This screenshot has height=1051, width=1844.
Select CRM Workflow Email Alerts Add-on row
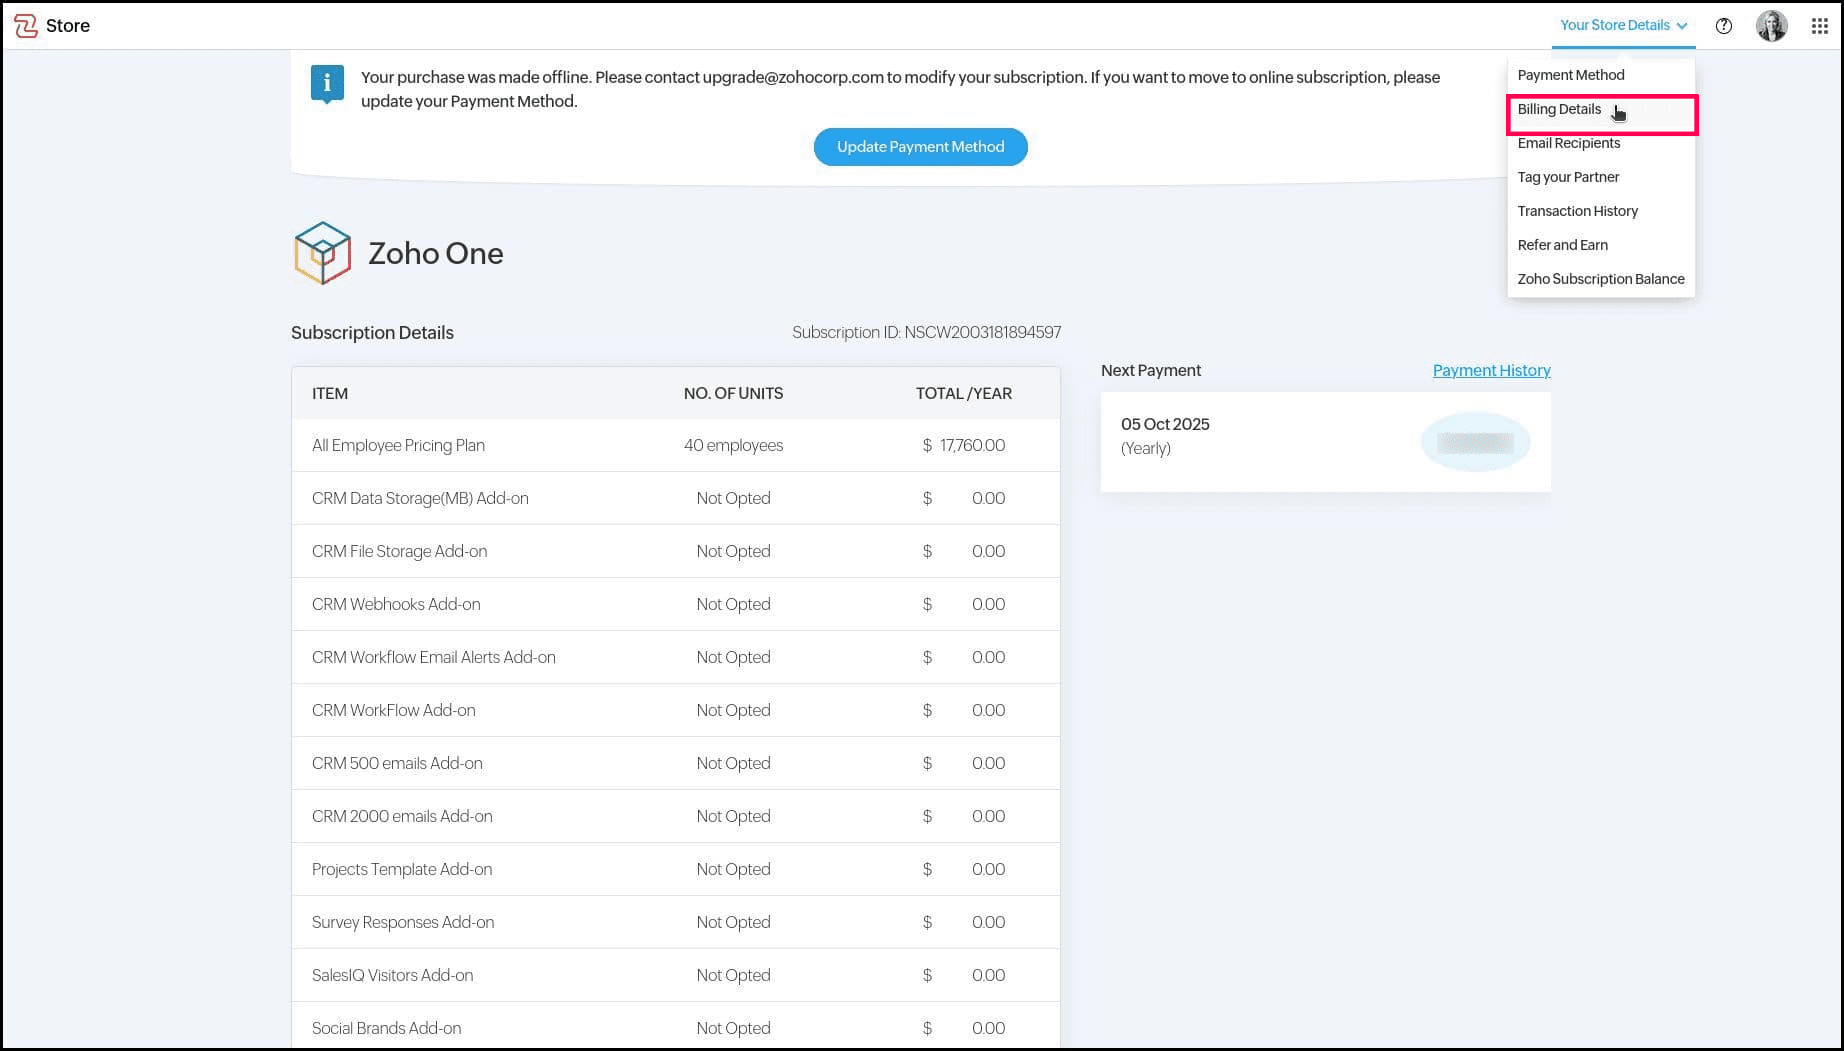(676, 657)
